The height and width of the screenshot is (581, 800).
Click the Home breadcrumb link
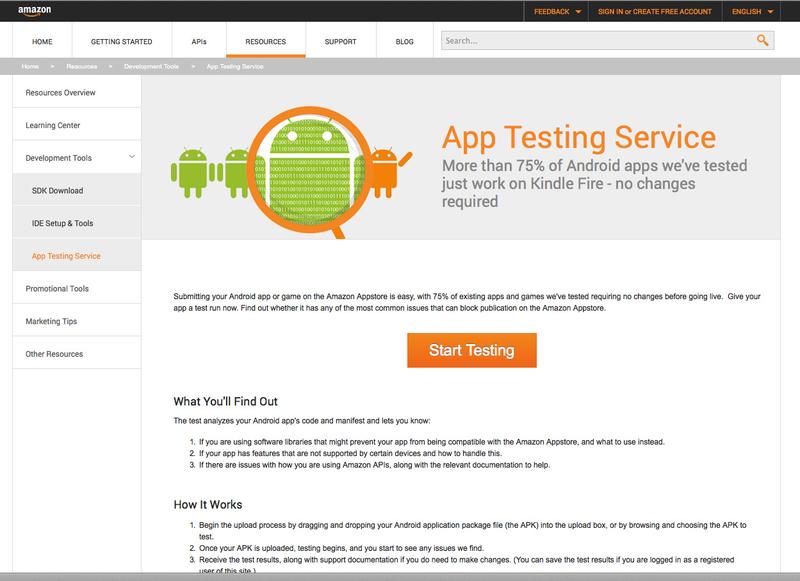(30, 66)
